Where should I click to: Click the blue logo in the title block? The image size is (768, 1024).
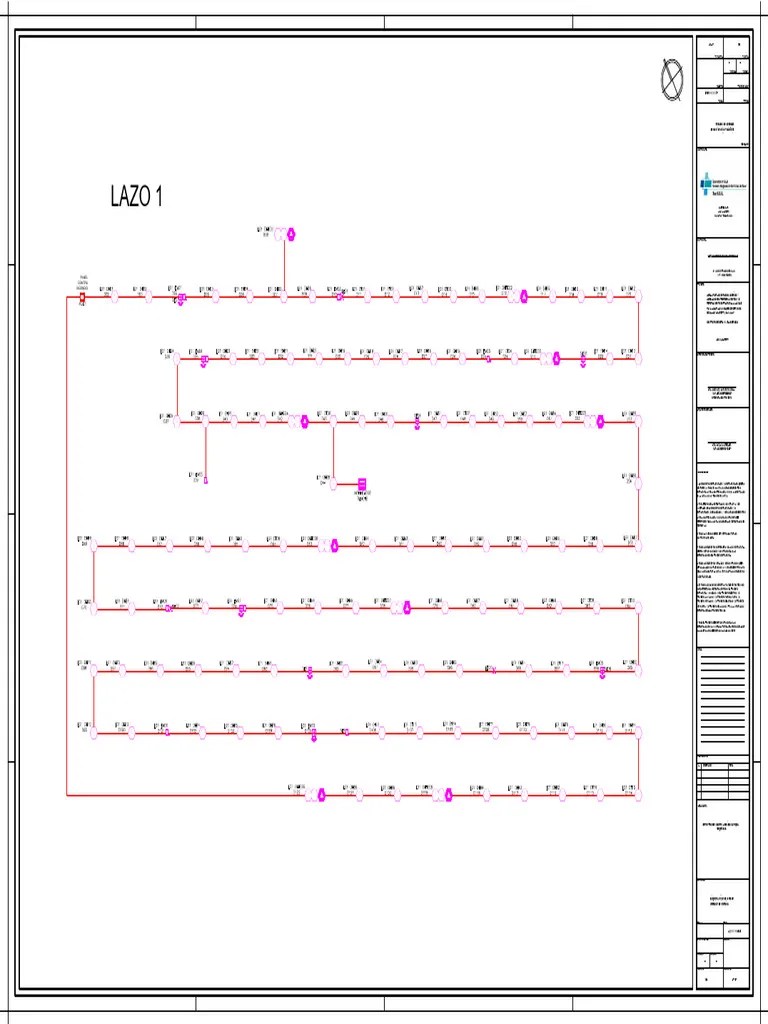pyautogui.click(x=705, y=184)
